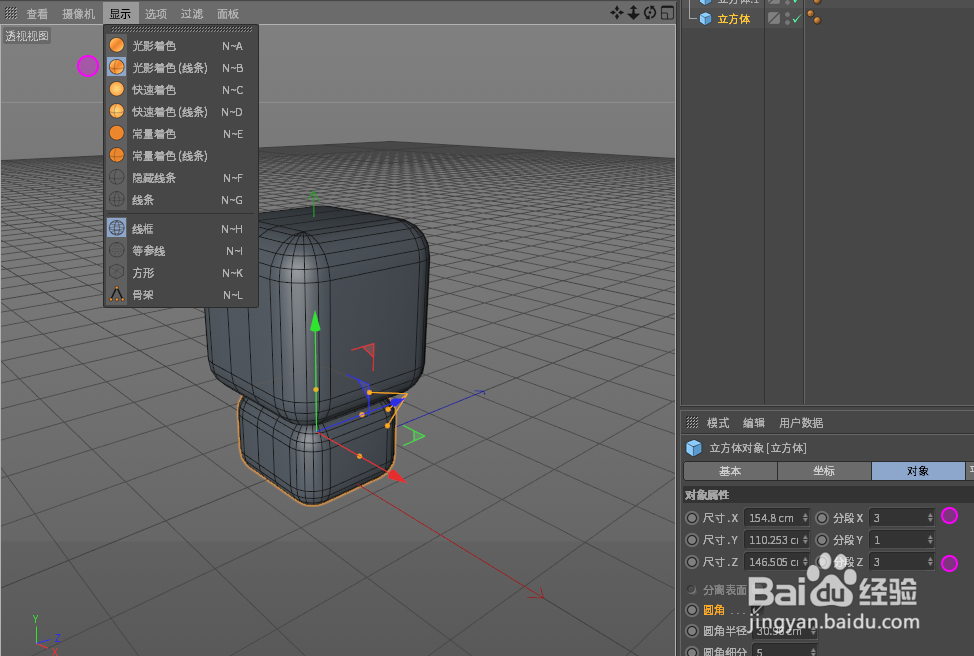Viewport: 974px width, 656px height.
Task: Toggle keyframe circle next to 圆角半径
Action: click(692, 631)
